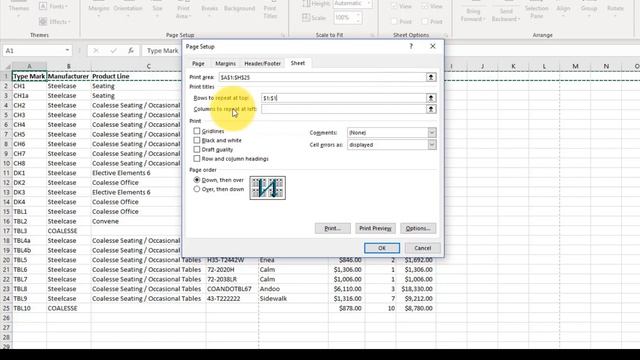Click the Select All corner triangle

(7, 67)
